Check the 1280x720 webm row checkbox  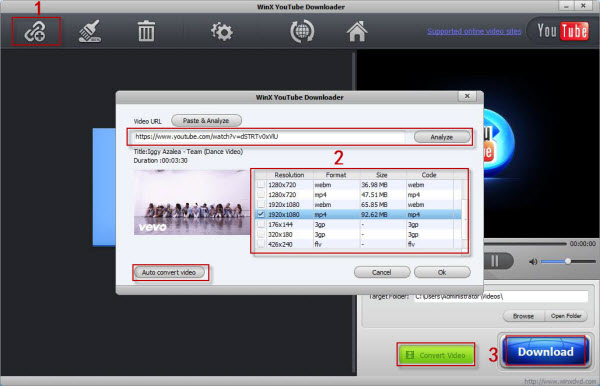[x=261, y=185]
